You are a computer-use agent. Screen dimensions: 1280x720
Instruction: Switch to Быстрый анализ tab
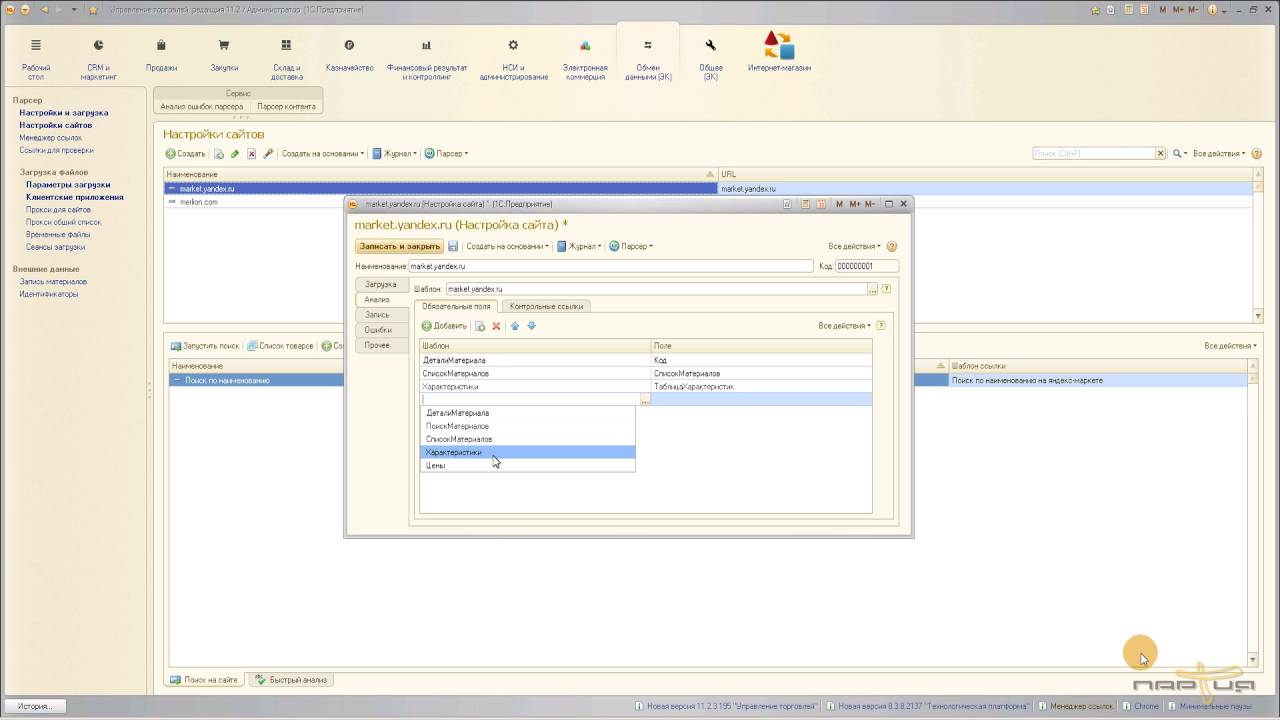click(x=291, y=680)
